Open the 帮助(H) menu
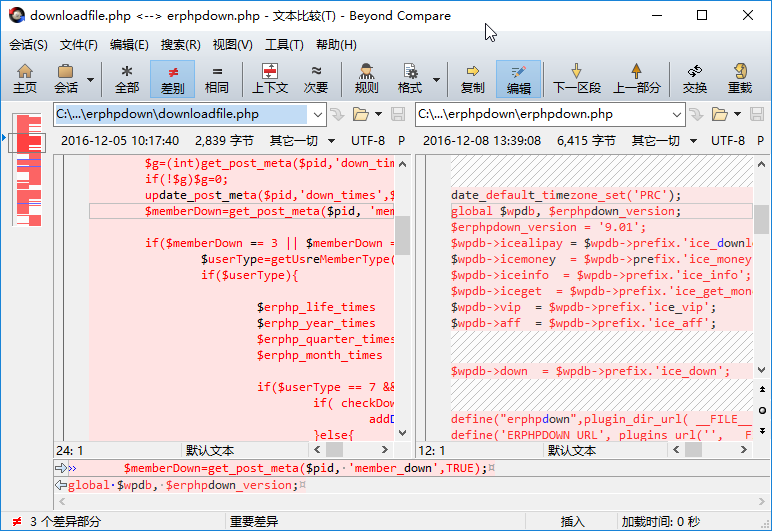772x531 pixels. point(336,45)
